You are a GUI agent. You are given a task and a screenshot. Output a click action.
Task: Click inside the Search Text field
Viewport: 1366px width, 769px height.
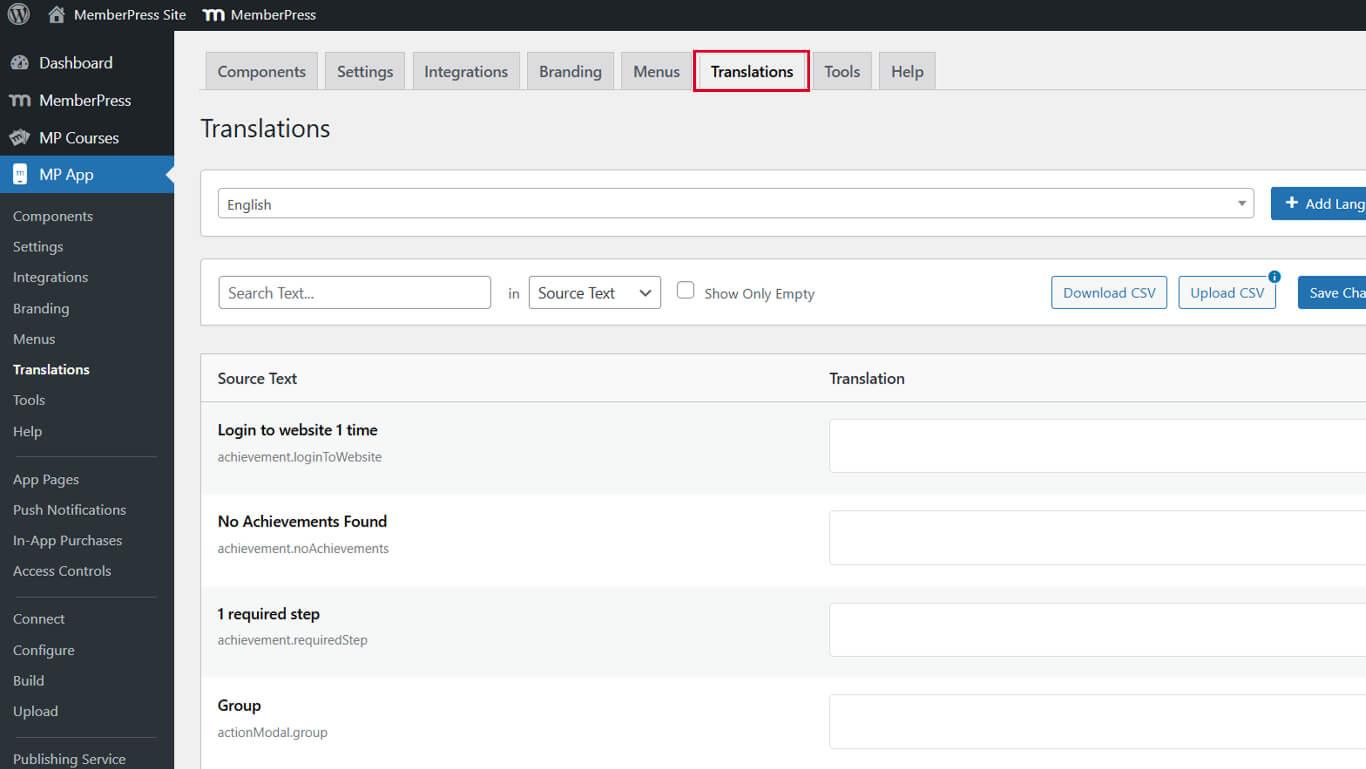[x=354, y=292]
